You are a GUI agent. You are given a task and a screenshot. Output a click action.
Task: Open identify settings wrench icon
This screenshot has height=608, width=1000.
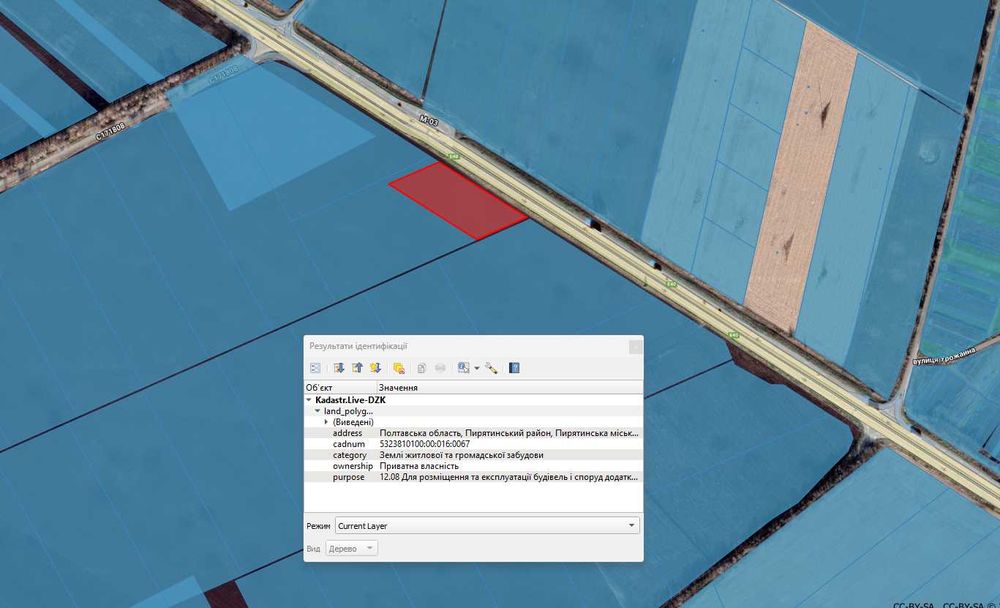[491, 368]
